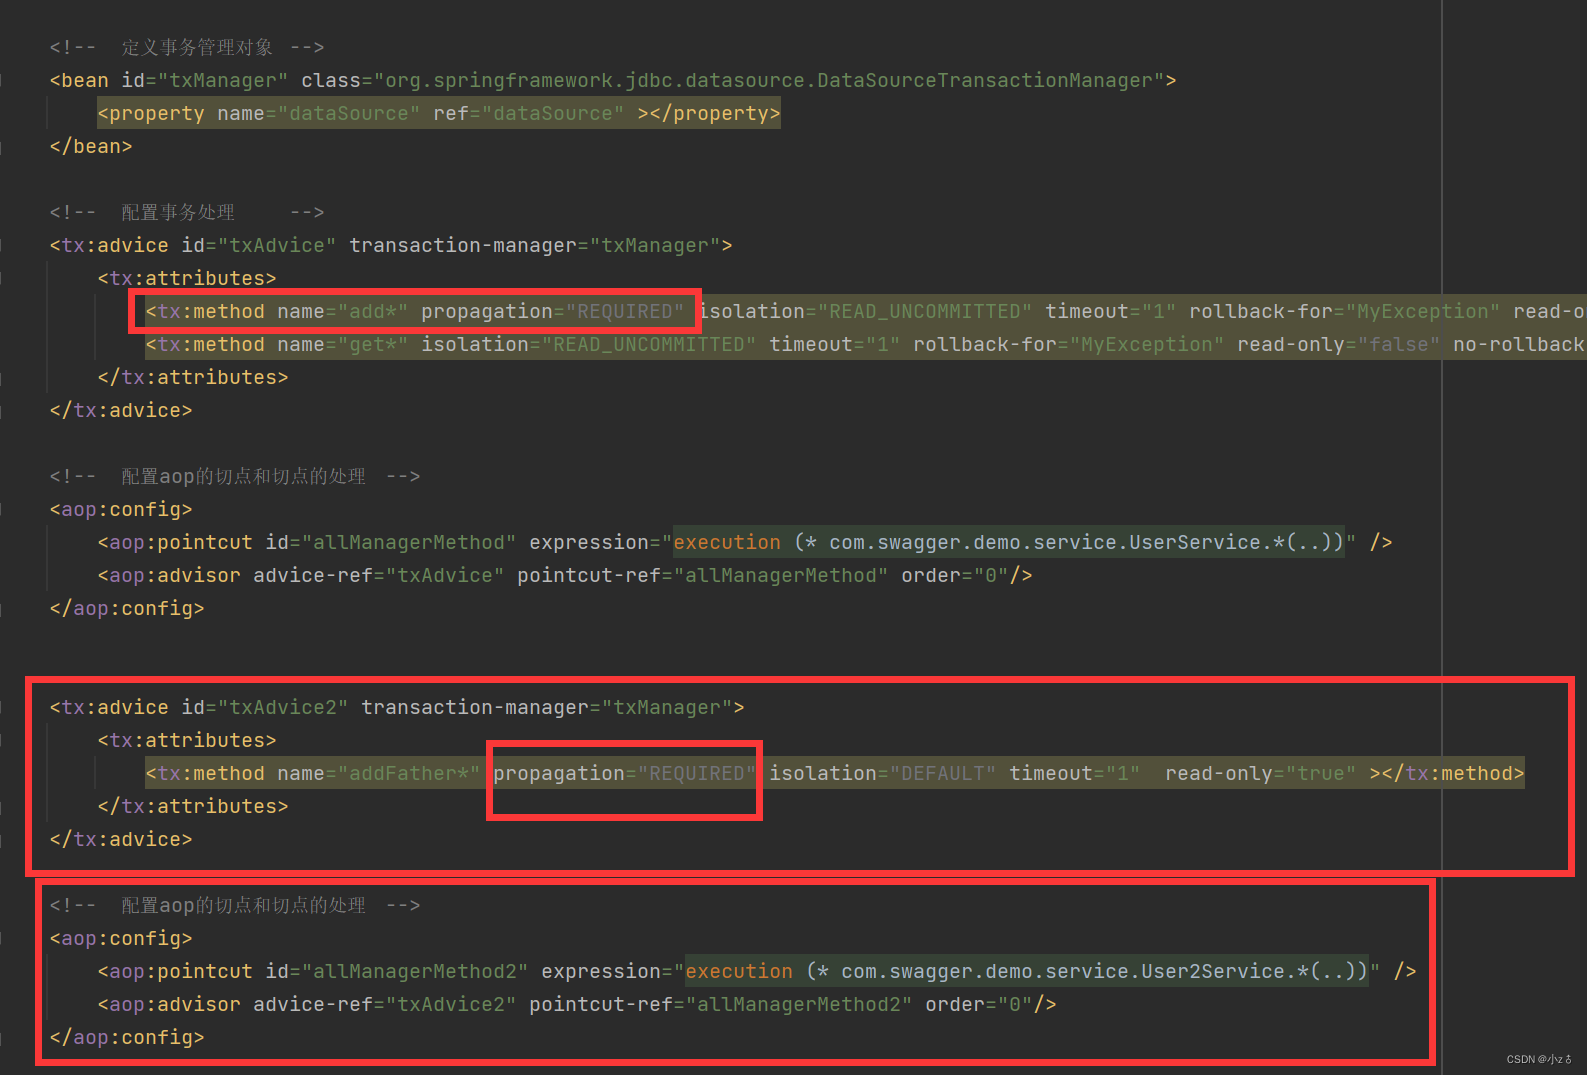
Task: Click the User2Service execution expression
Action: [x=1027, y=971]
